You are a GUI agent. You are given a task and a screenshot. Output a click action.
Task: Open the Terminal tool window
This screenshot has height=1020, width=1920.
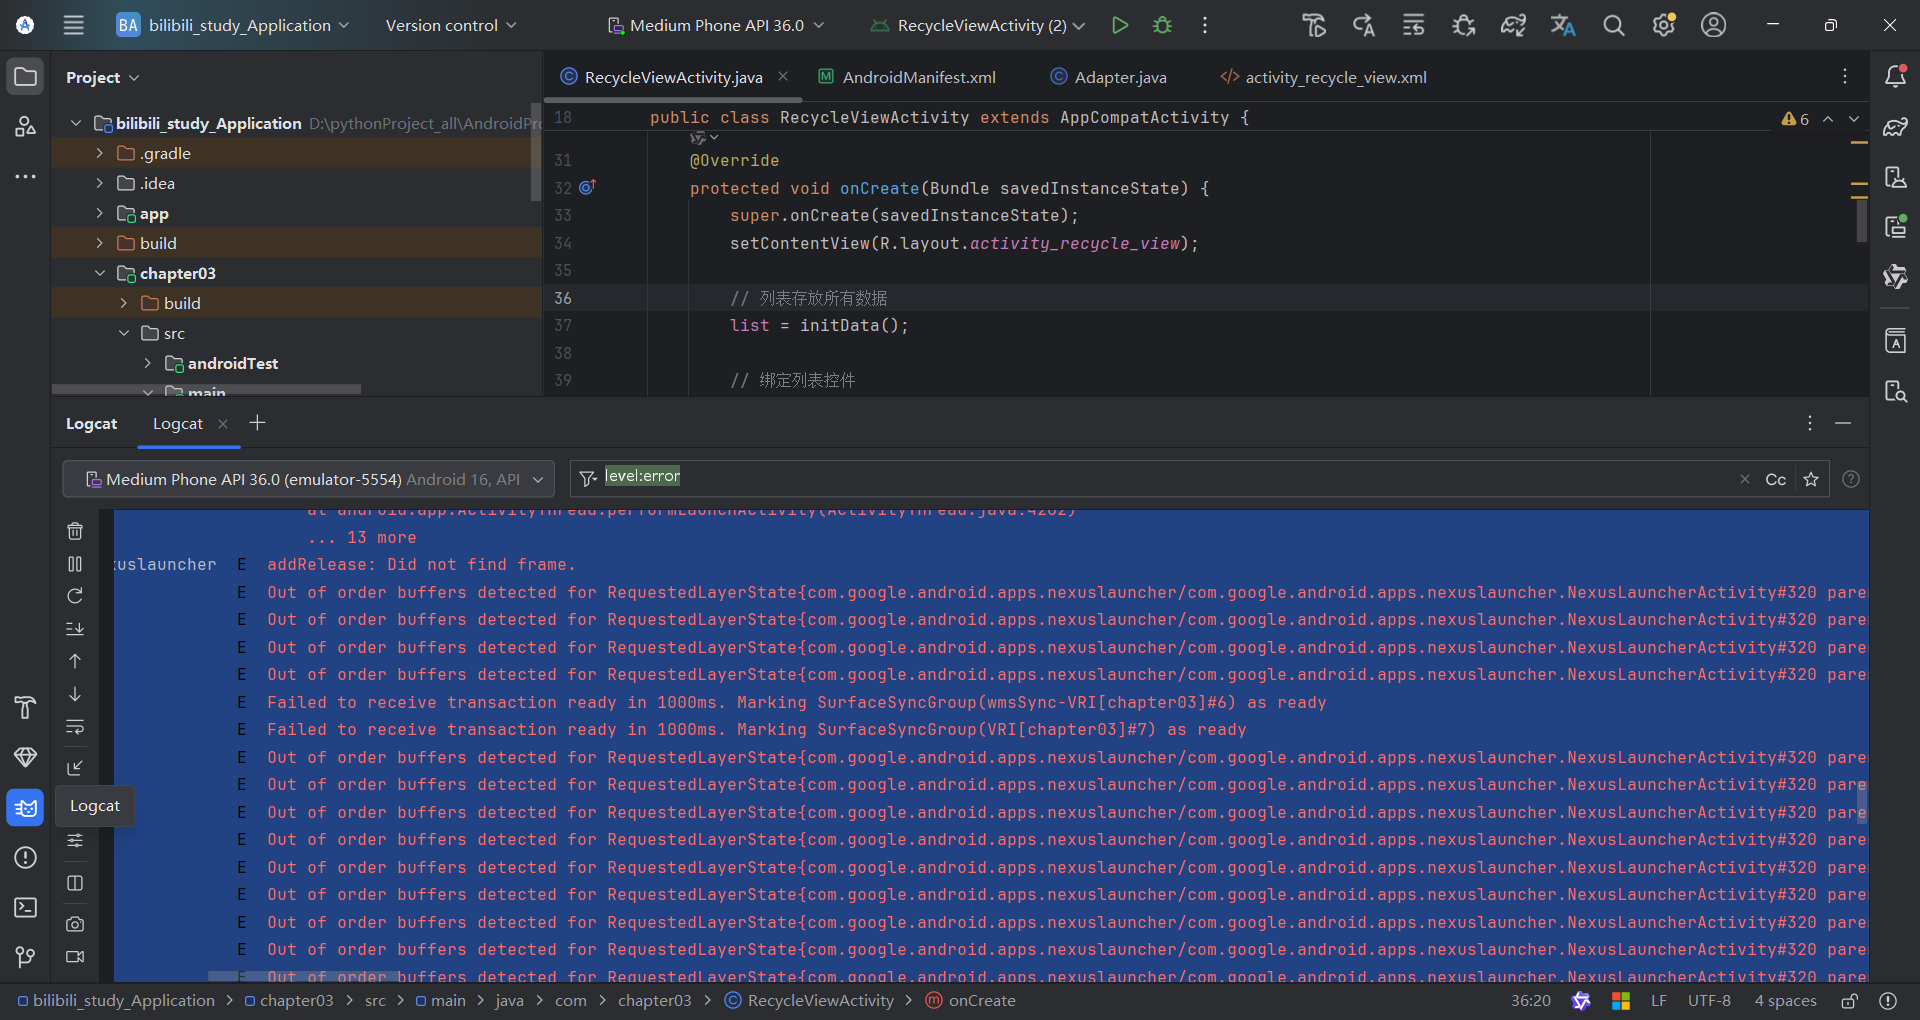[25, 907]
